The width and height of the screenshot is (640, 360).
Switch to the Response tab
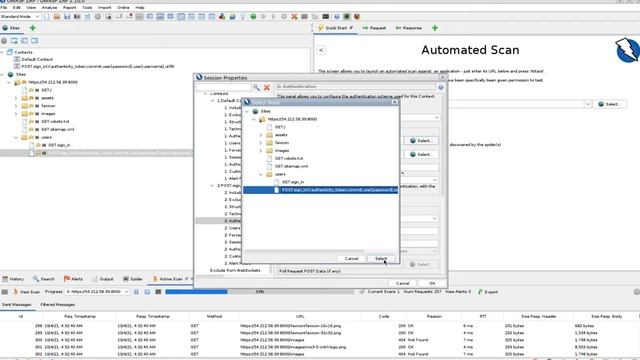pyautogui.click(x=409, y=28)
